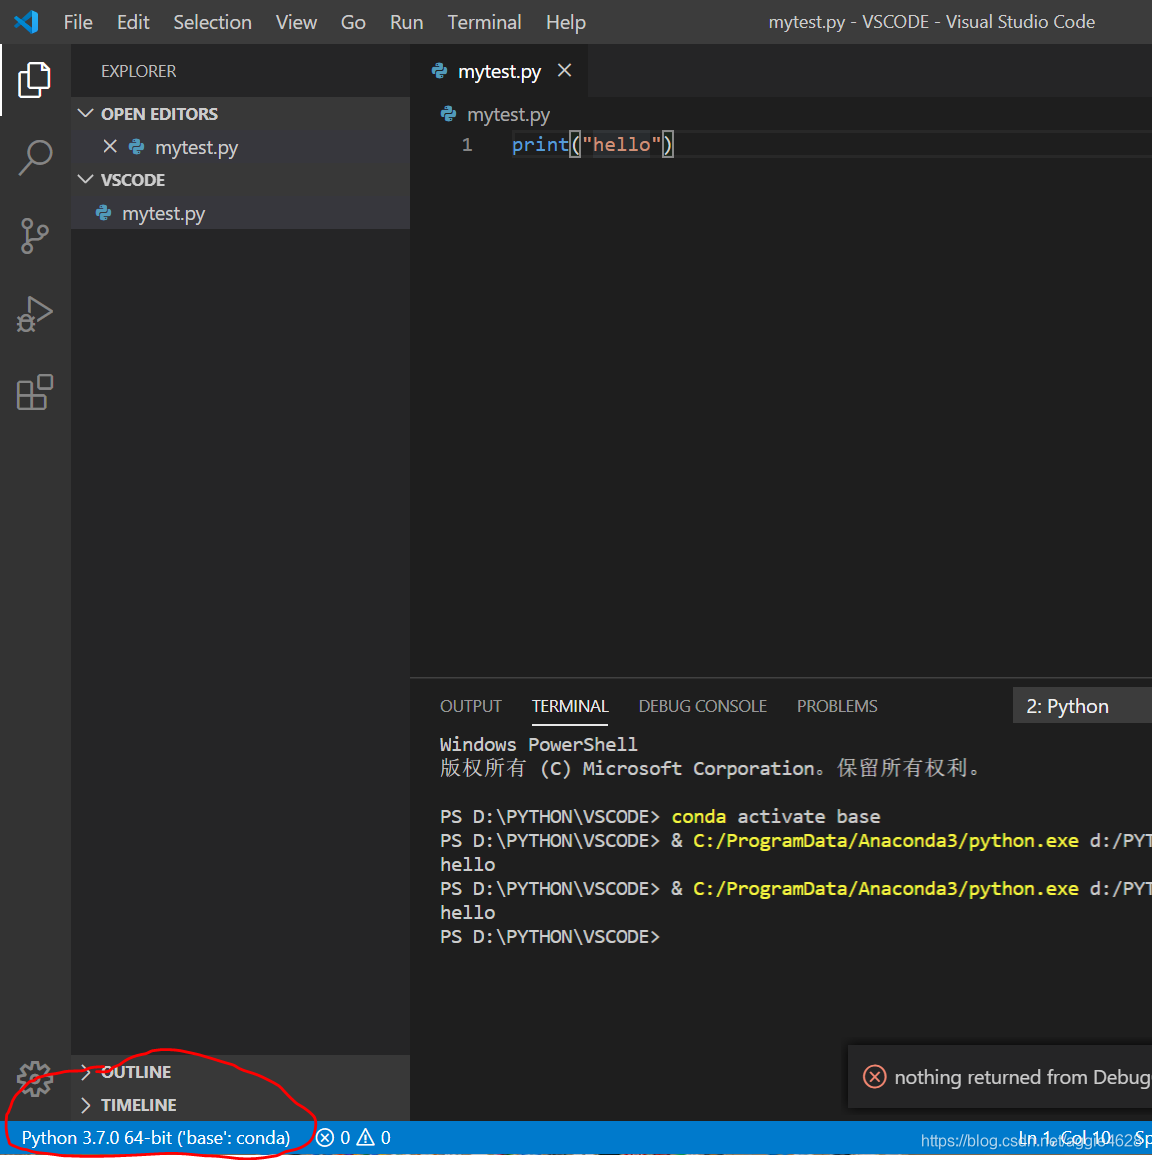The image size is (1152, 1160).
Task: Collapse the OPEN EDITORS section
Action: pyautogui.click(x=86, y=113)
